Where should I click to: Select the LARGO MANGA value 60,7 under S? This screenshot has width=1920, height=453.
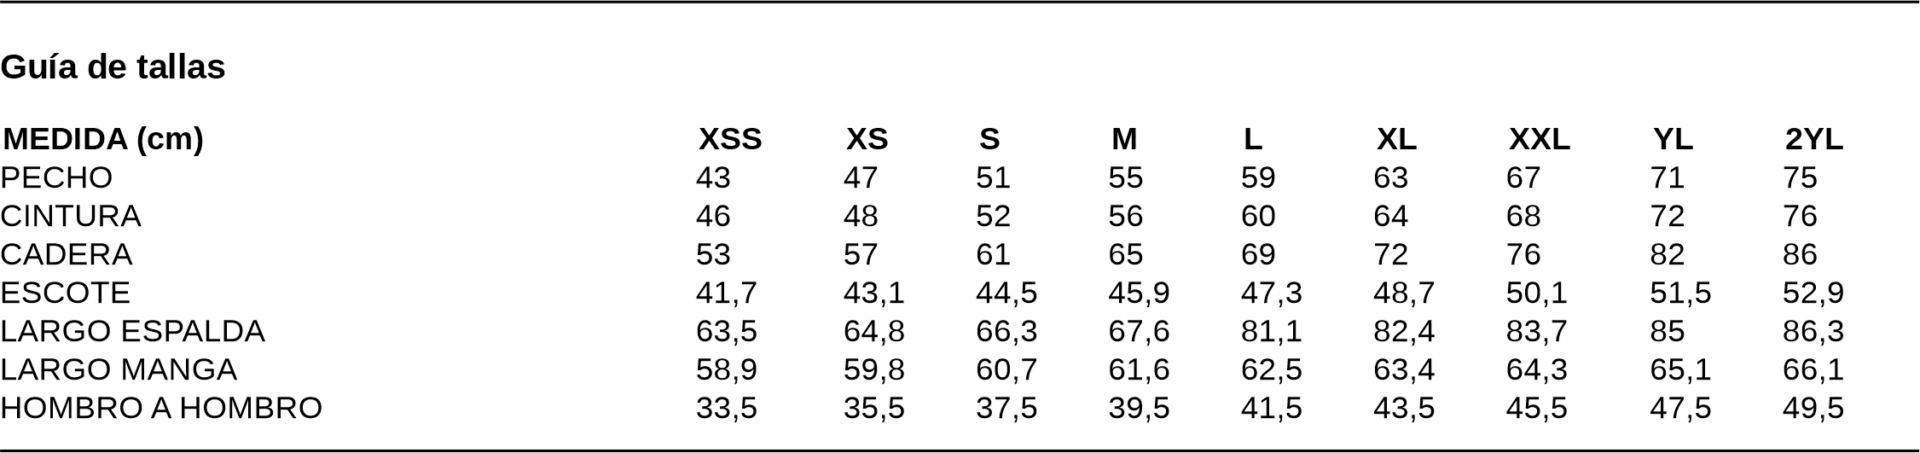click(1006, 370)
